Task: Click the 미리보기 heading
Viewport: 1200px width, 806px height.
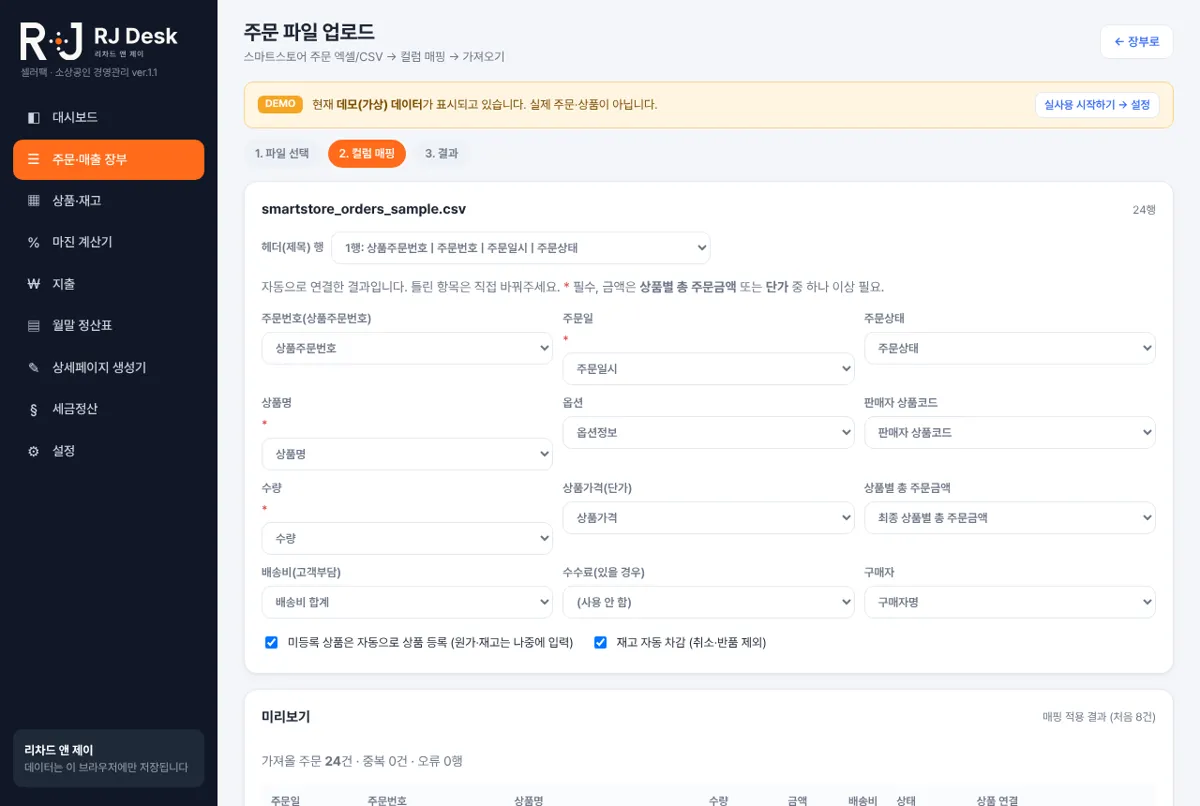Action: point(286,717)
